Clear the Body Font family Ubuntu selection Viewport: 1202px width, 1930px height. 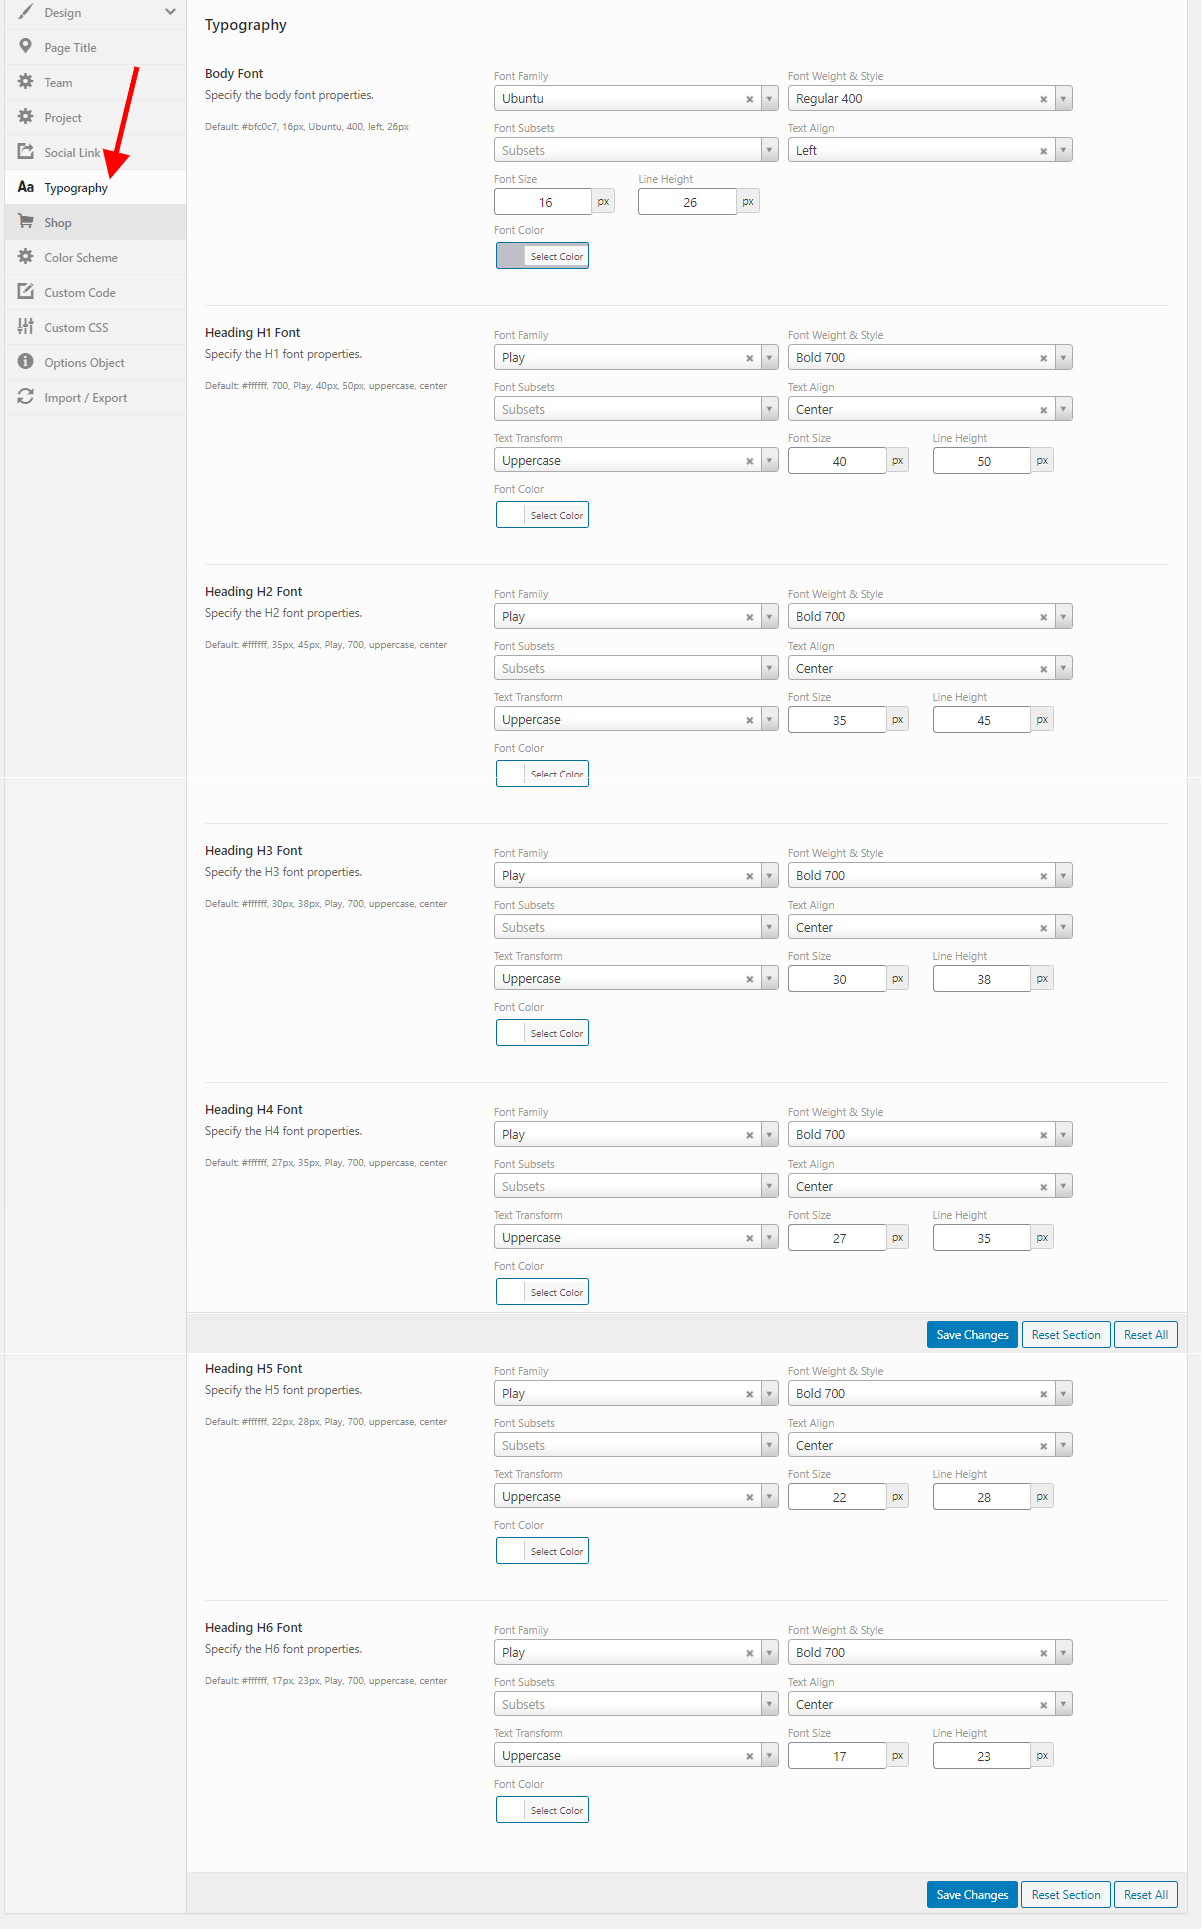click(749, 99)
